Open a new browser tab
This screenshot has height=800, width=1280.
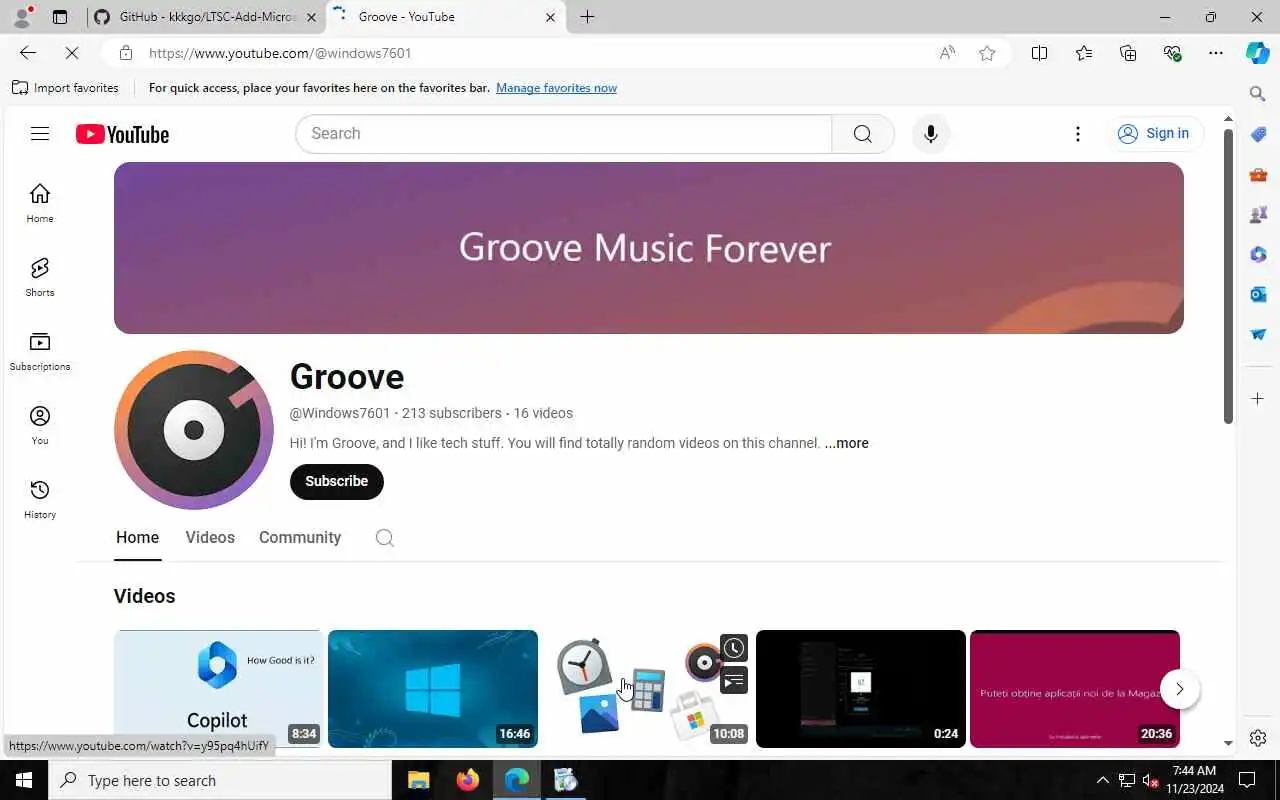[587, 17]
